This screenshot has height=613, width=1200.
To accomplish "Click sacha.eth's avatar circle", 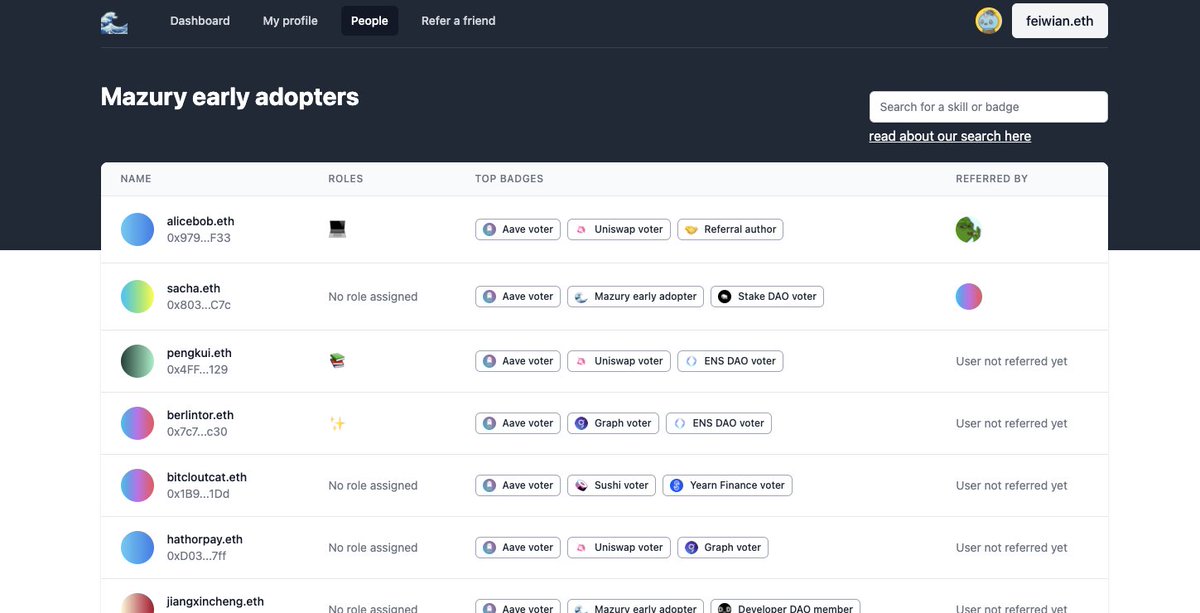I will 137,296.
